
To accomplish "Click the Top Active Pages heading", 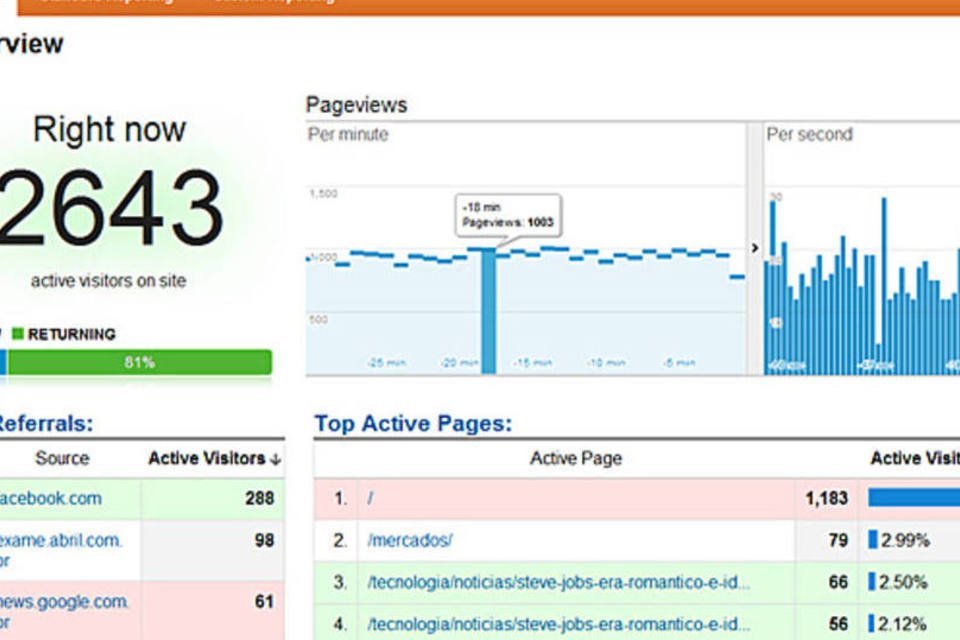I will [x=413, y=424].
